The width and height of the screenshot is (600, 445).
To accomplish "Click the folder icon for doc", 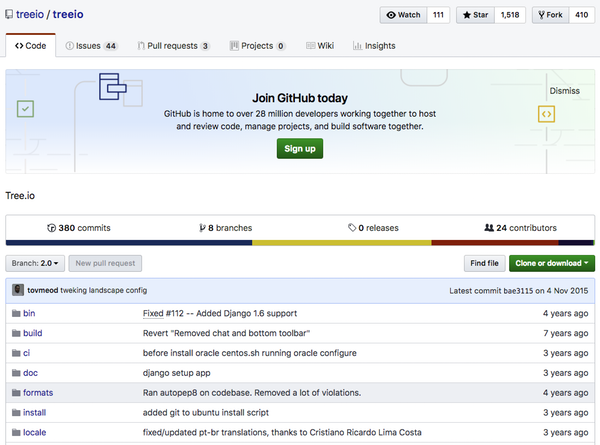I will coord(16,373).
